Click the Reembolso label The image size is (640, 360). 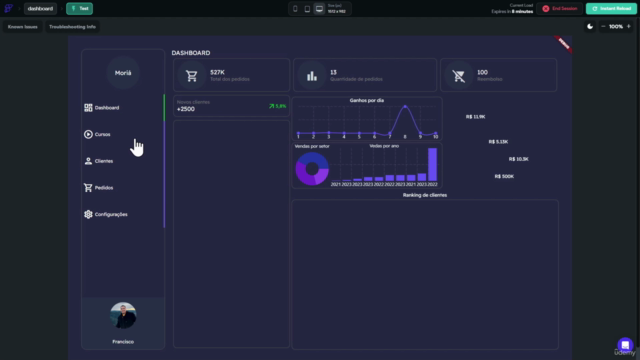pyautogui.click(x=490, y=79)
